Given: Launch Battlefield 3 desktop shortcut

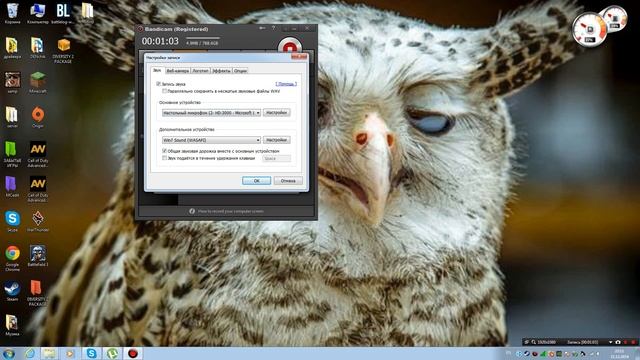Looking at the screenshot, I should point(38,256).
